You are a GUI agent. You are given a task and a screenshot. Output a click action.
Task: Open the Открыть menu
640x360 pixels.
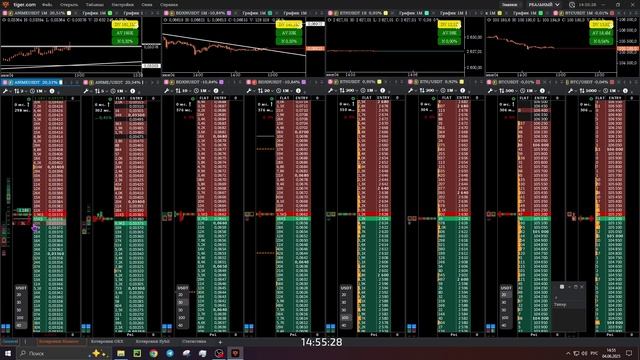point(69,4)
